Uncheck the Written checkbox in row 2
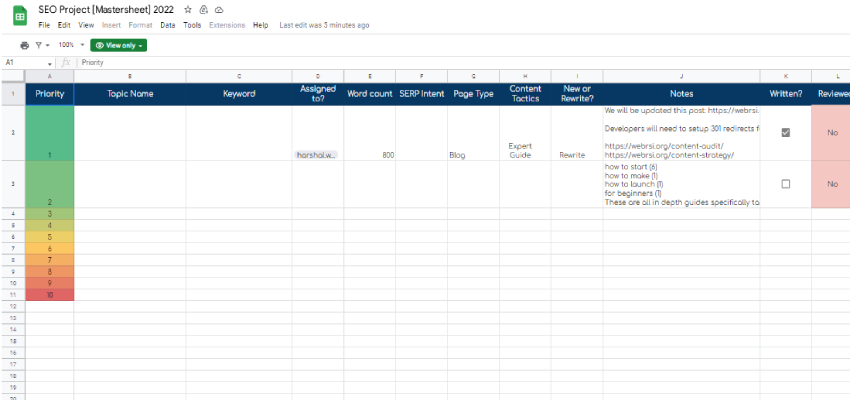 (785, 132)
